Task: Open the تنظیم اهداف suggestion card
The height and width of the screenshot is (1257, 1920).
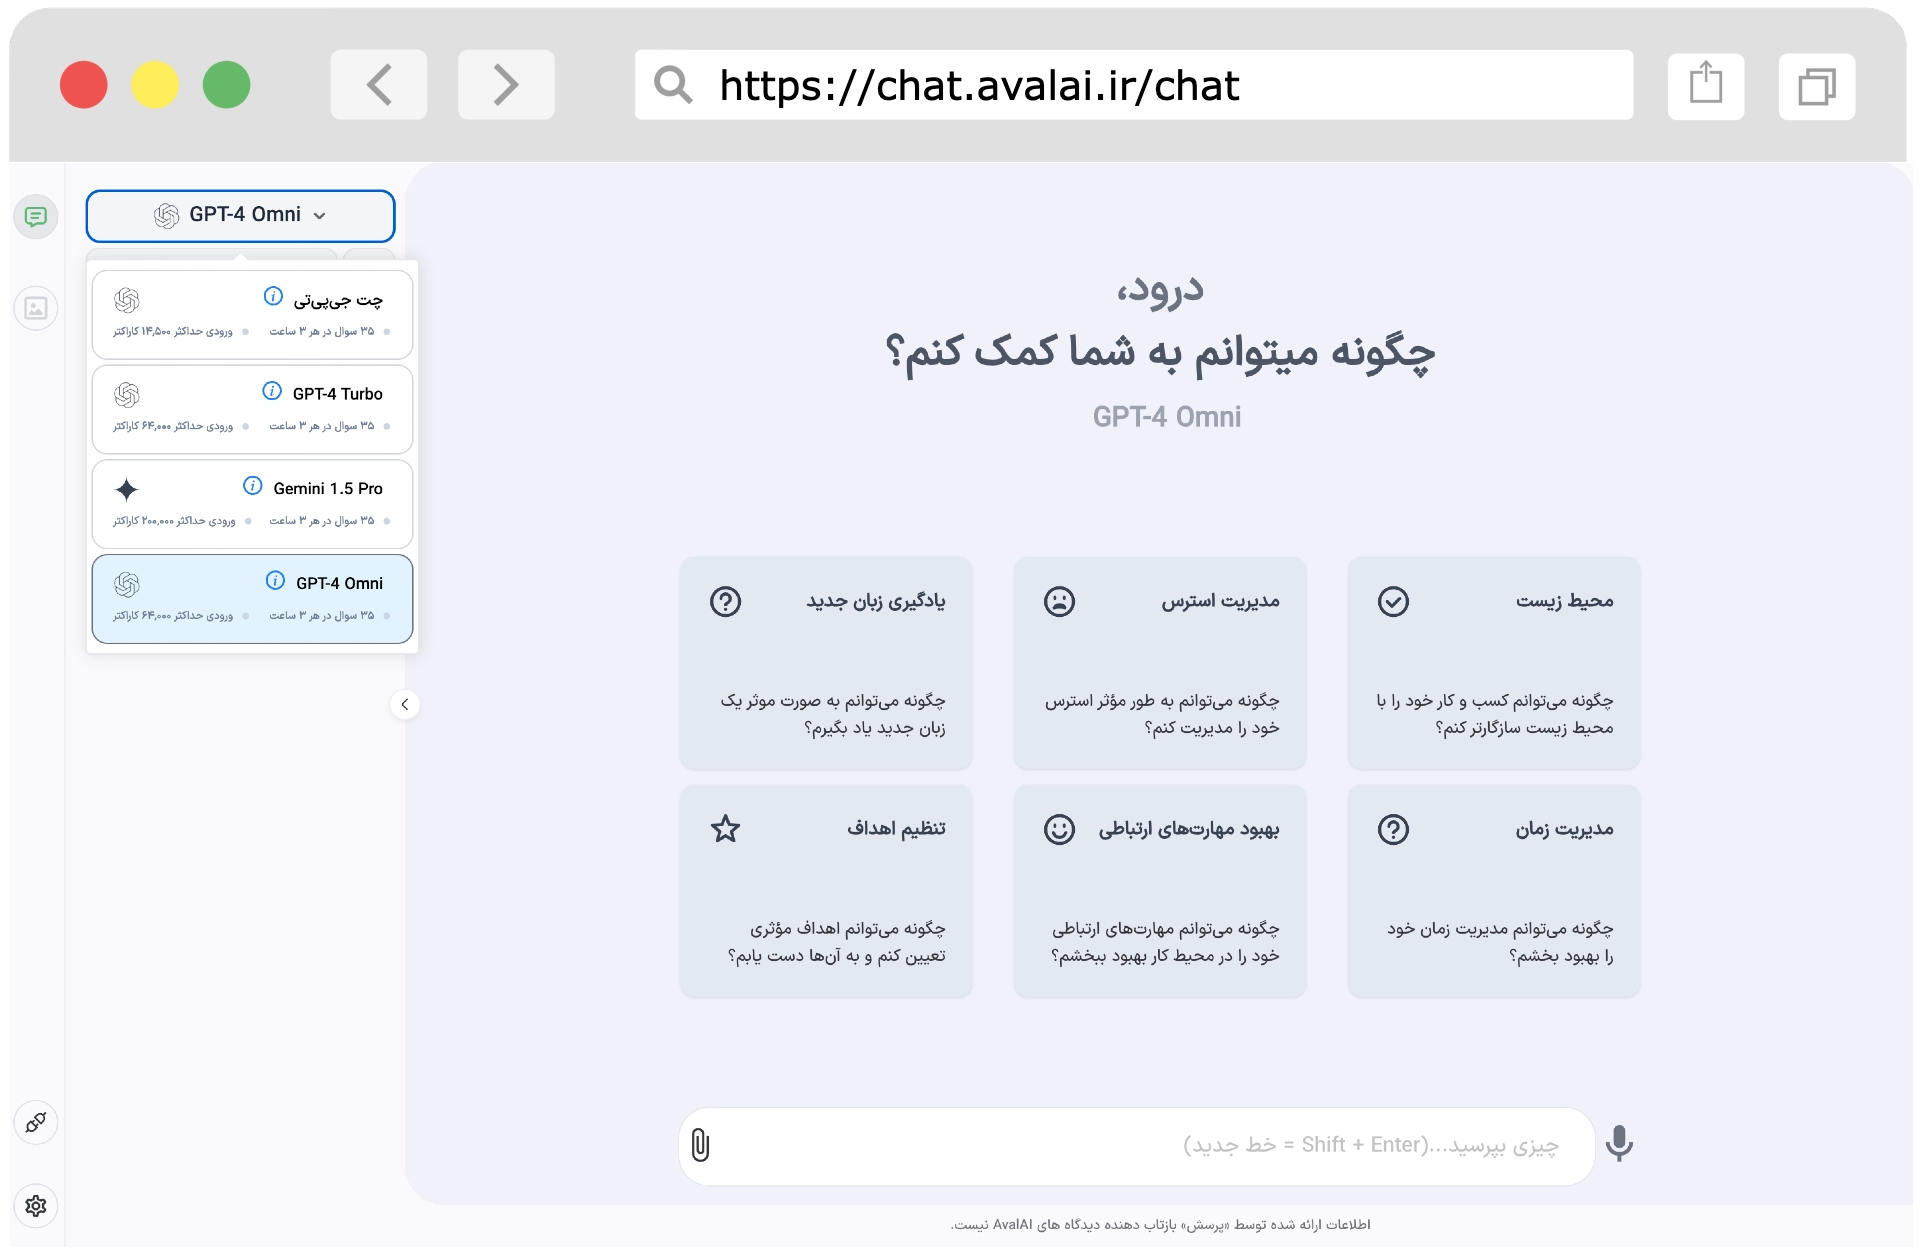Action: (826, 892)
